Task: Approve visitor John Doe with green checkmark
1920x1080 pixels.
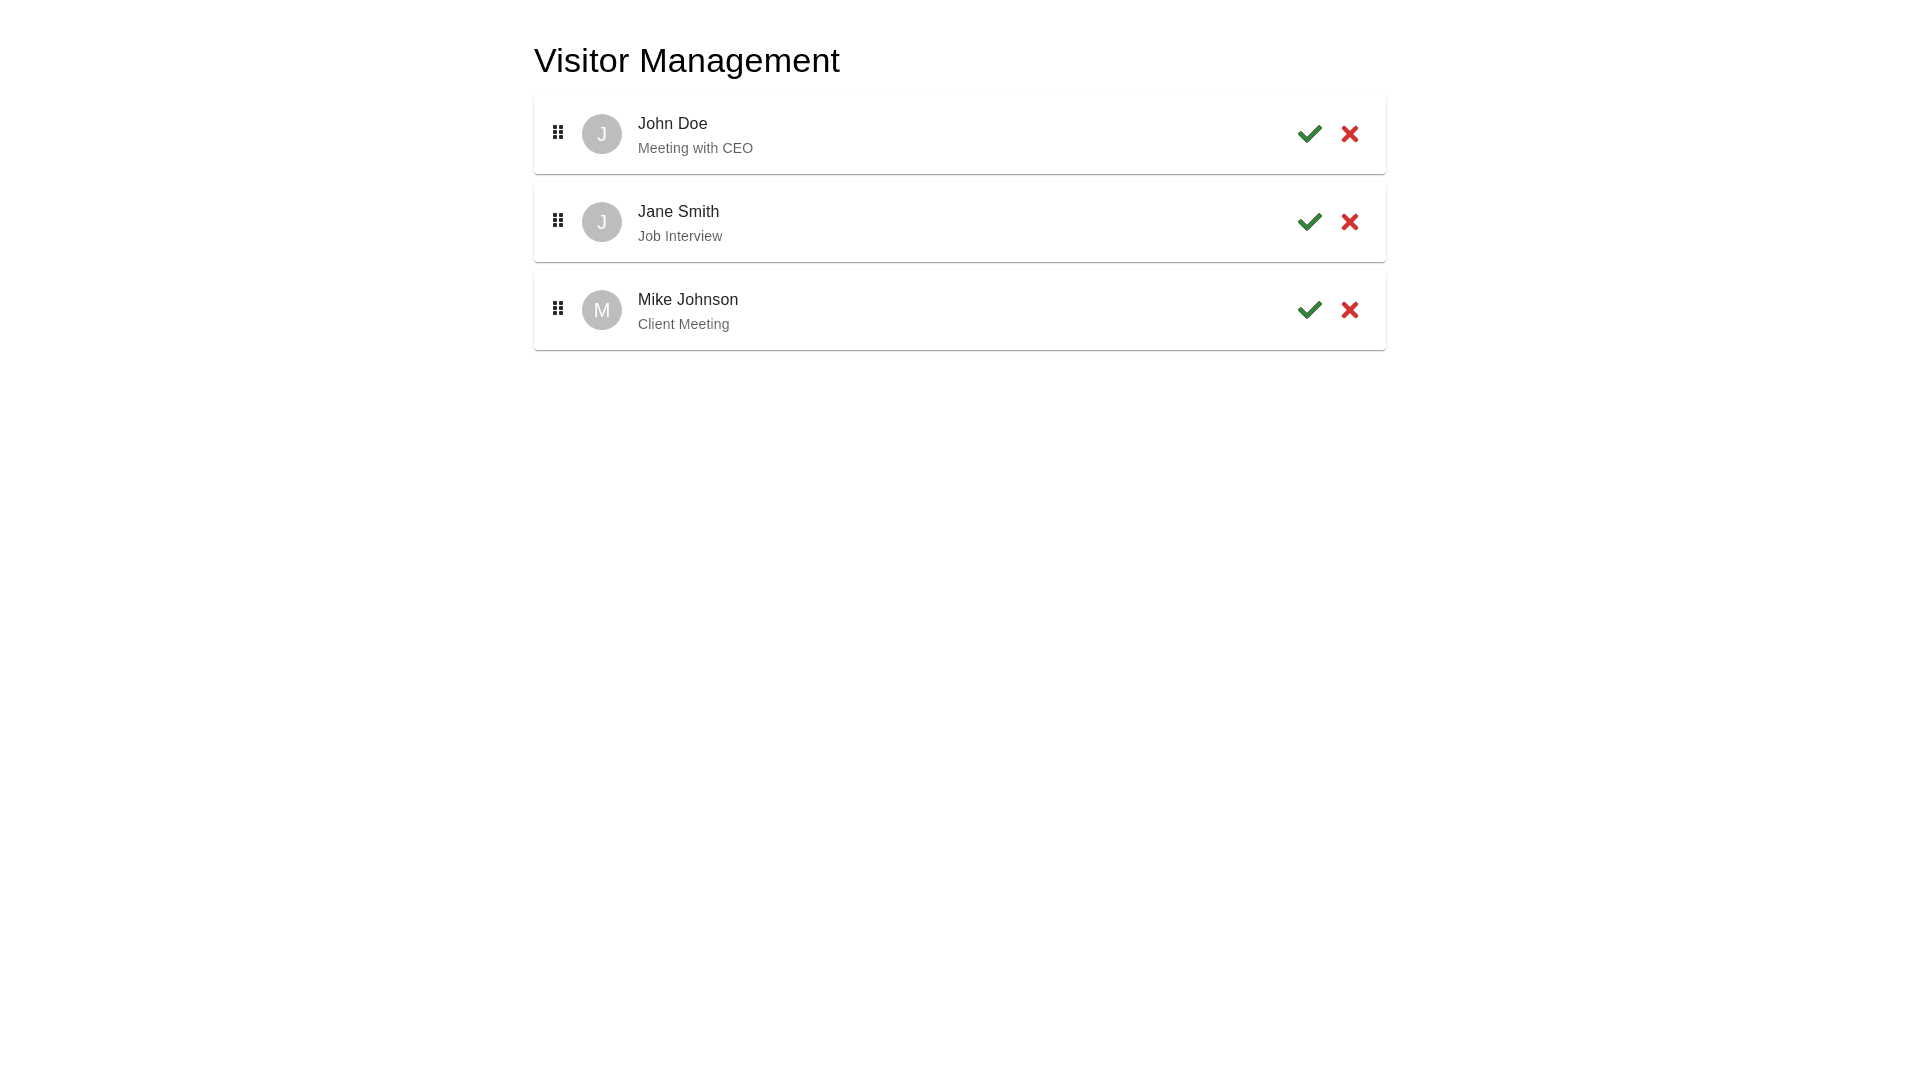Action: click(x=1309, y=134)
